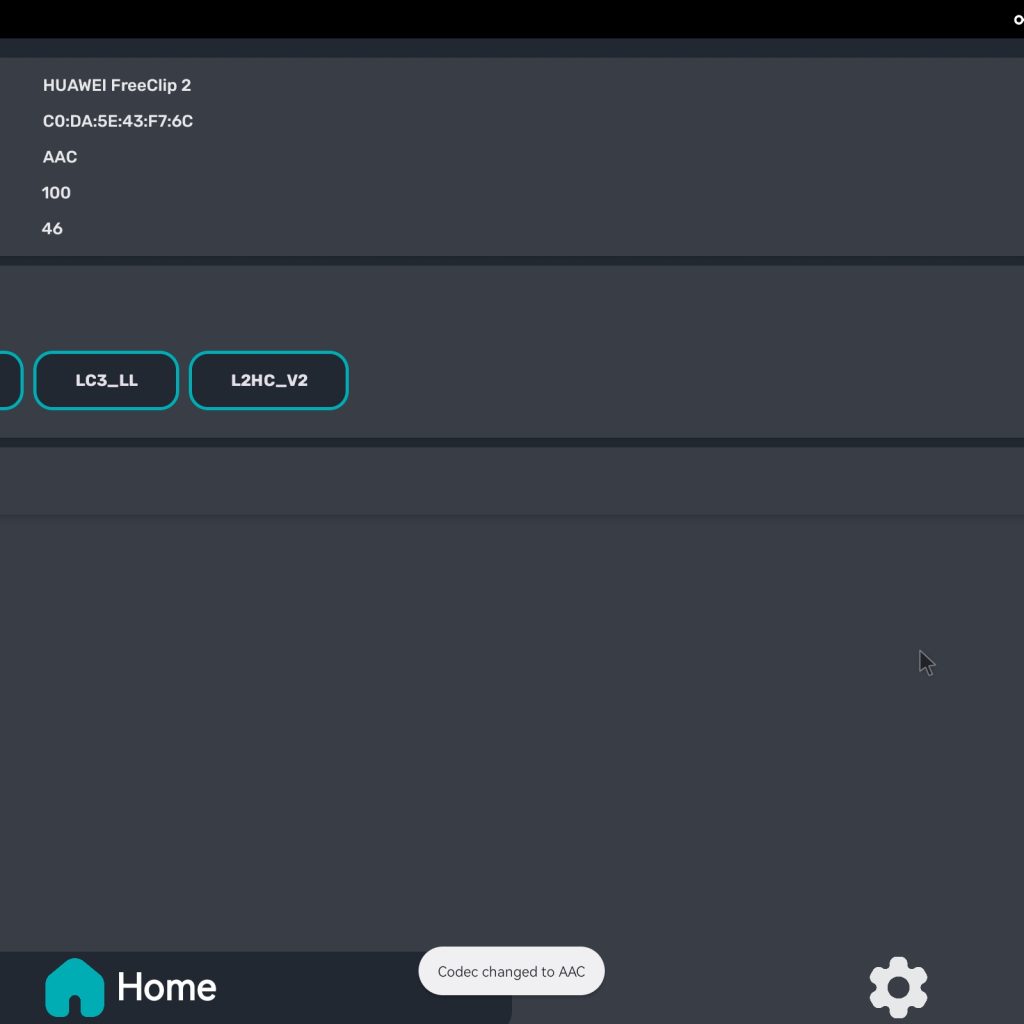
Task: Click the value 46 in device info
Action: [52, 229]
